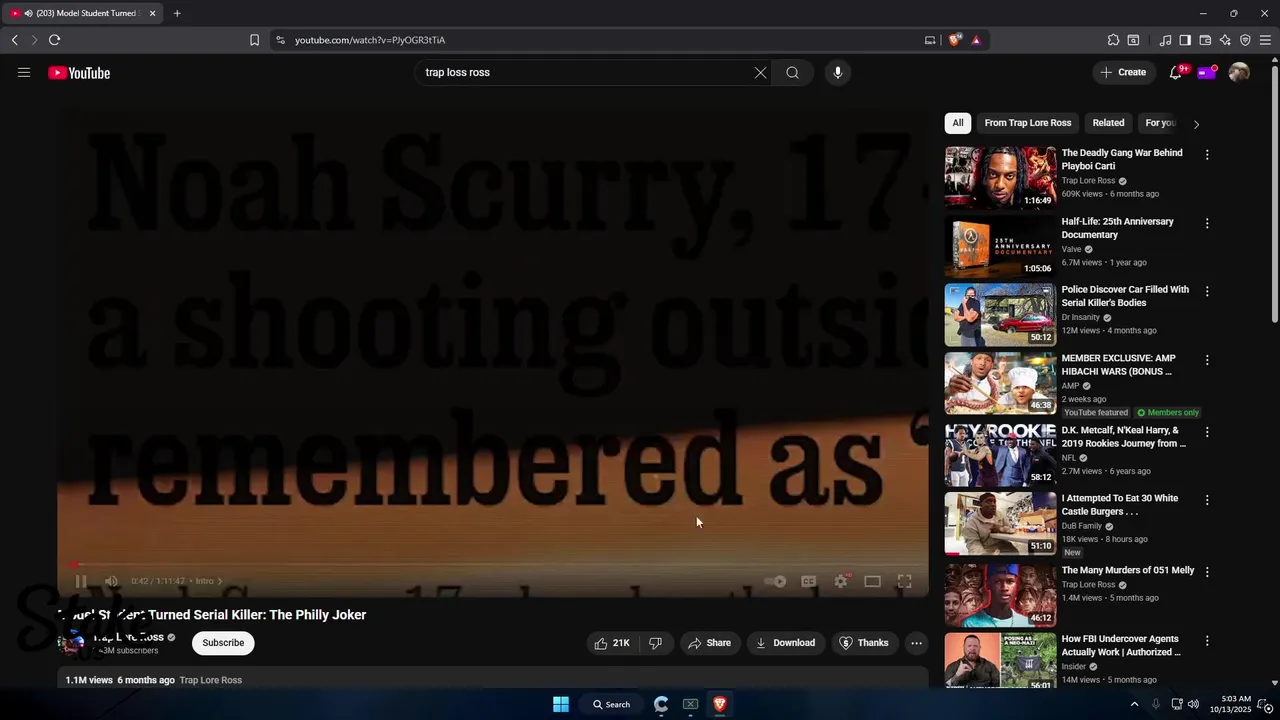Image resolution: width=1280 pixels, height=720 pixels.
Task: Bookmark this page
Action: 254,40
